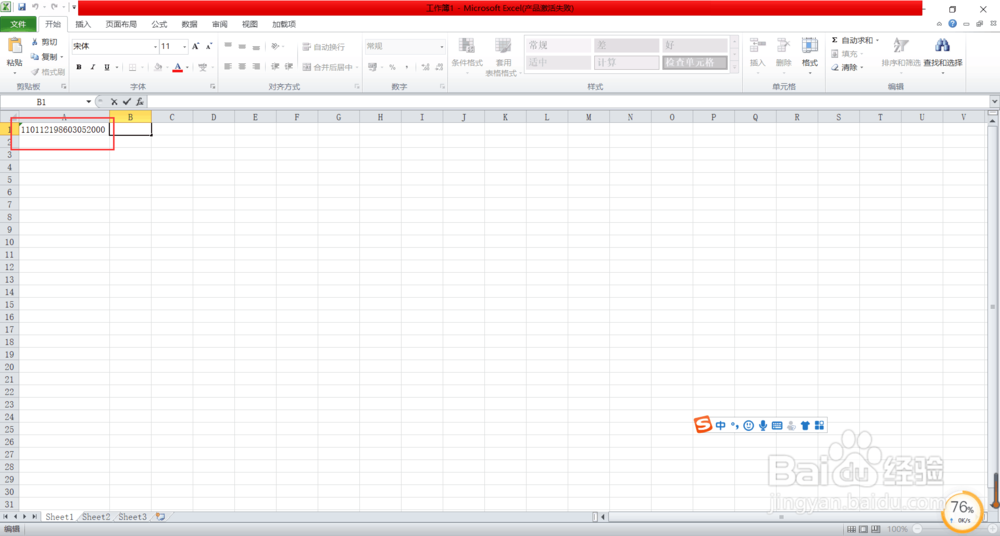The image size is (1000, 536).
Task: Switch to the Page Layout (页面布局) tab
Action: click(121, 24)
